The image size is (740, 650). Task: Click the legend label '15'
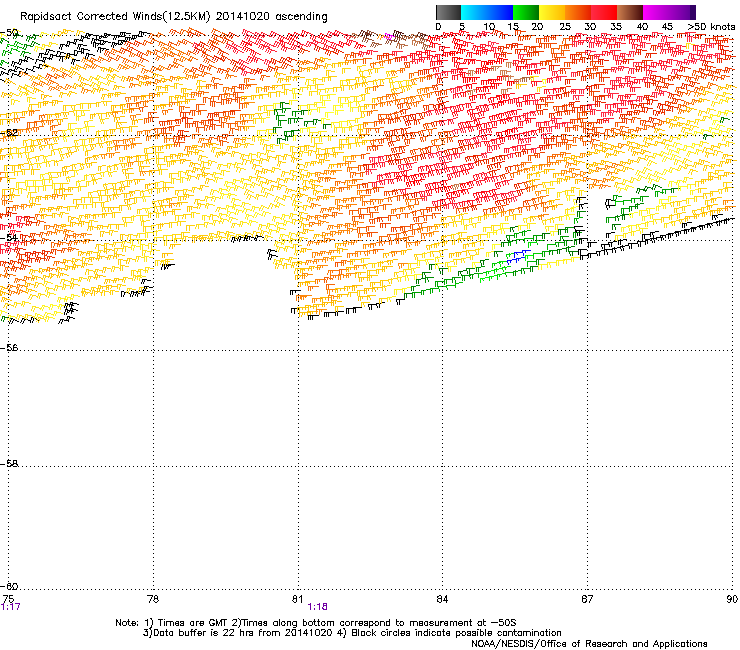click(513, 27)
